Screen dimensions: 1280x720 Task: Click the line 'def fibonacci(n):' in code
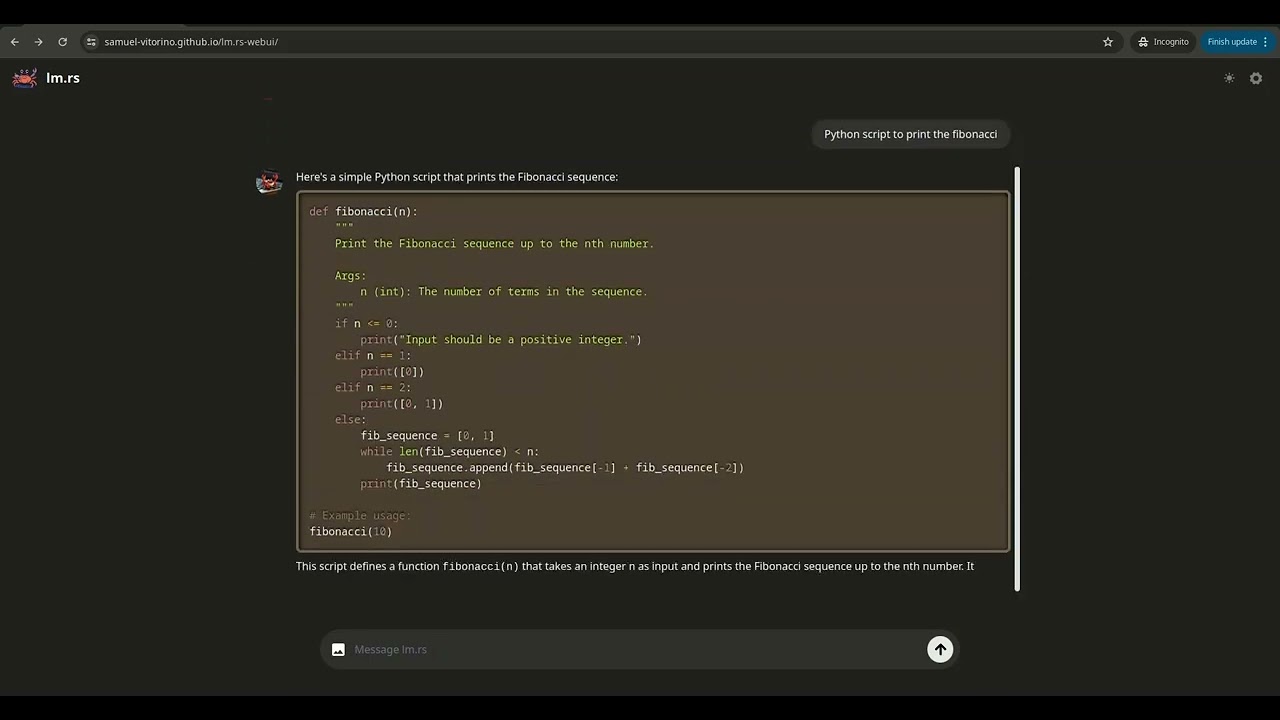point(363,211)
